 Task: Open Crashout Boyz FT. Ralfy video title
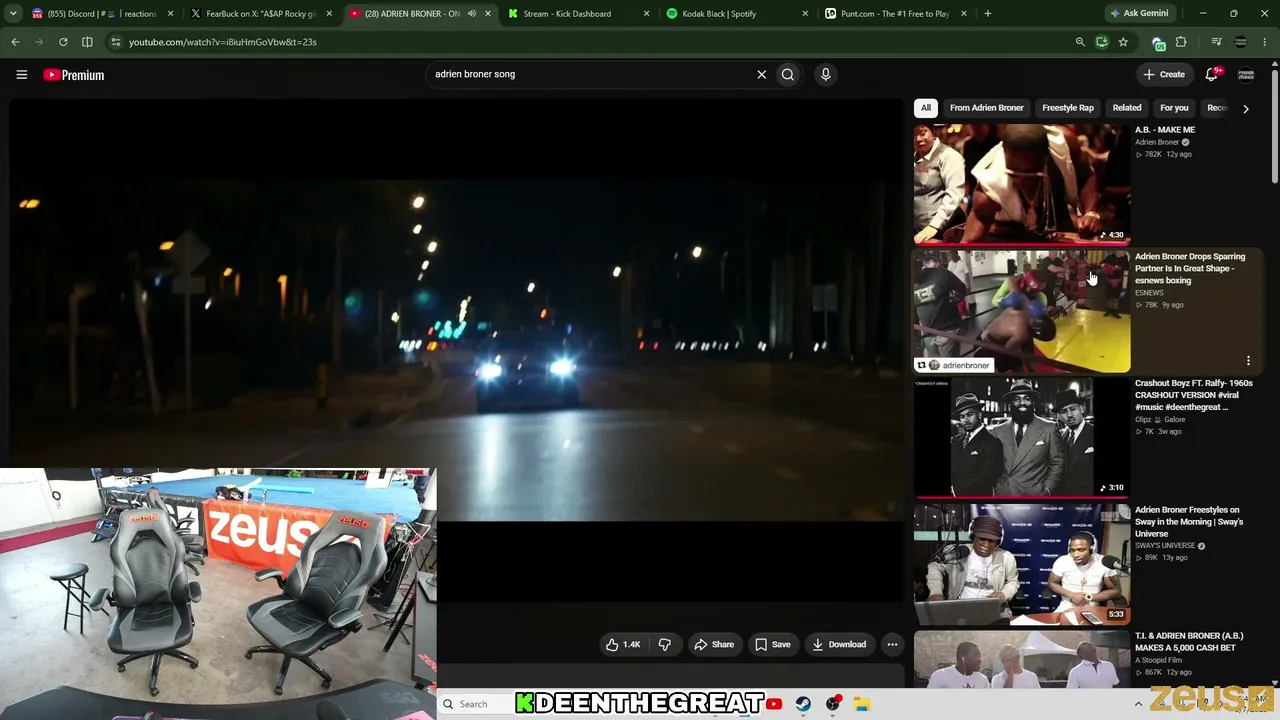click(1194, 395)
